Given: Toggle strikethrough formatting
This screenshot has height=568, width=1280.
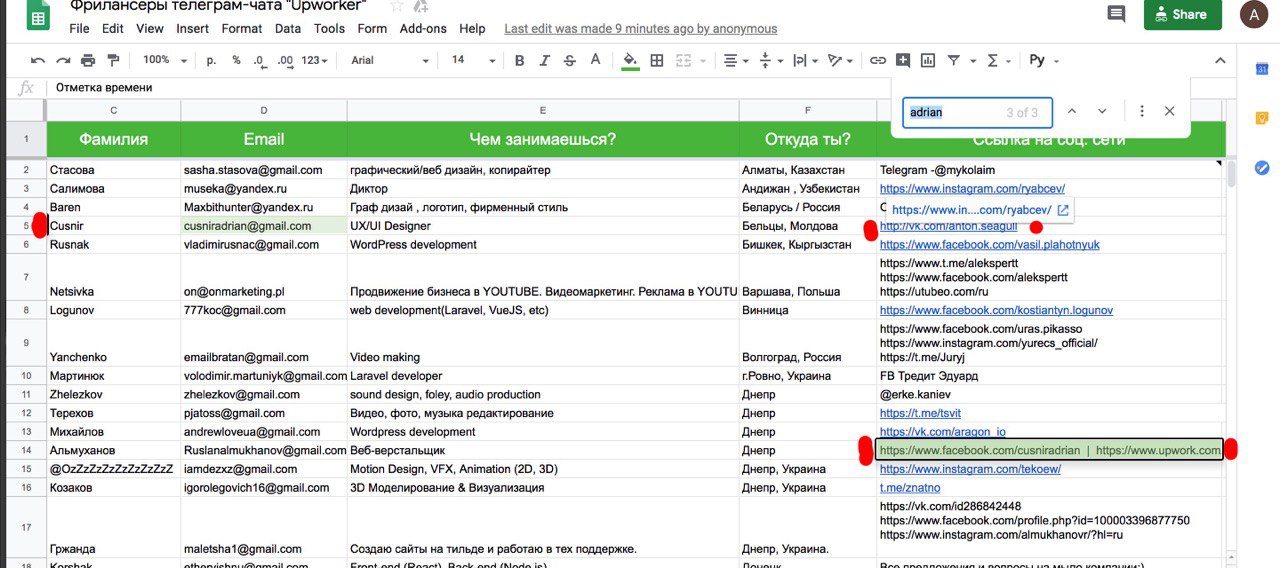Looking at the screenshot, I should 570,60.
